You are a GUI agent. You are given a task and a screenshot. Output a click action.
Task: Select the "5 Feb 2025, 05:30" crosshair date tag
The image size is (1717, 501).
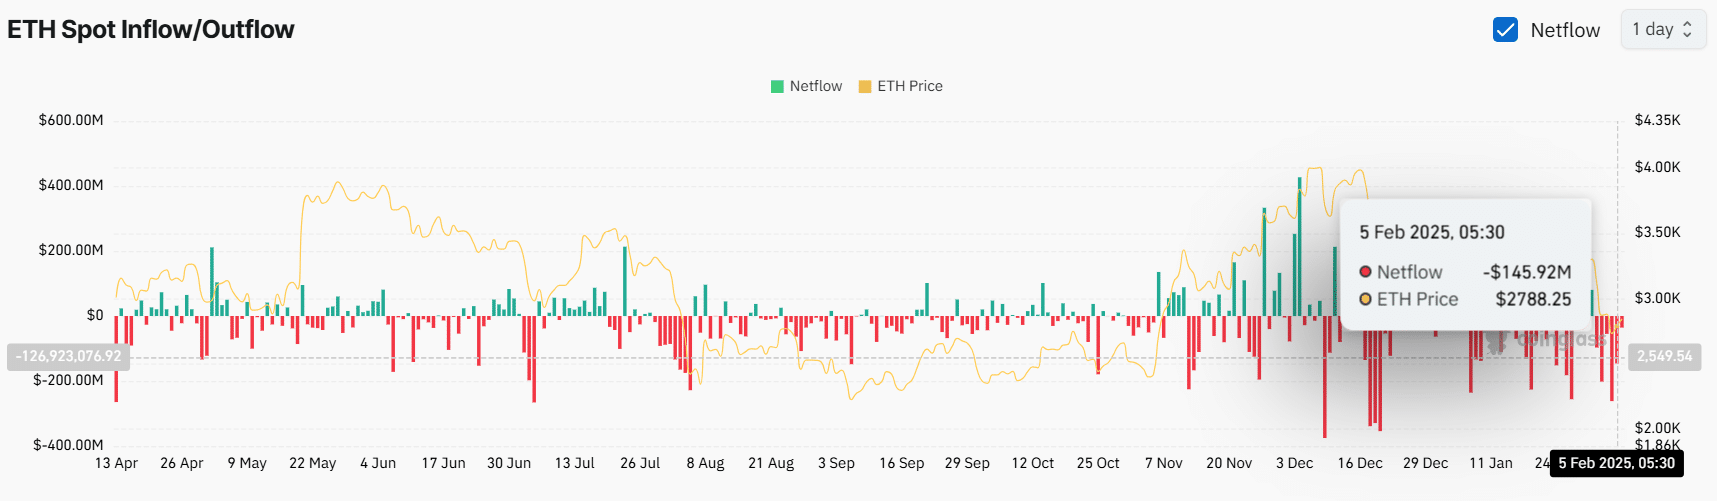1616,463
